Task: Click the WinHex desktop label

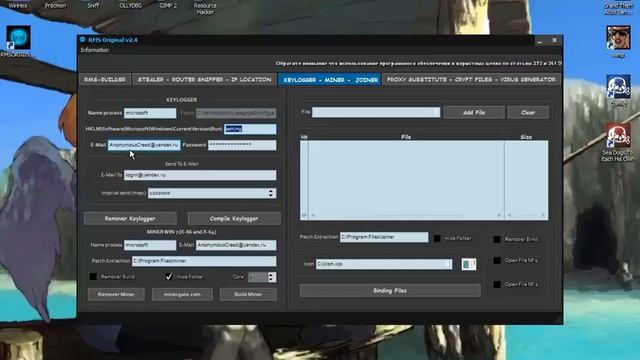Action: coord(18,5)
